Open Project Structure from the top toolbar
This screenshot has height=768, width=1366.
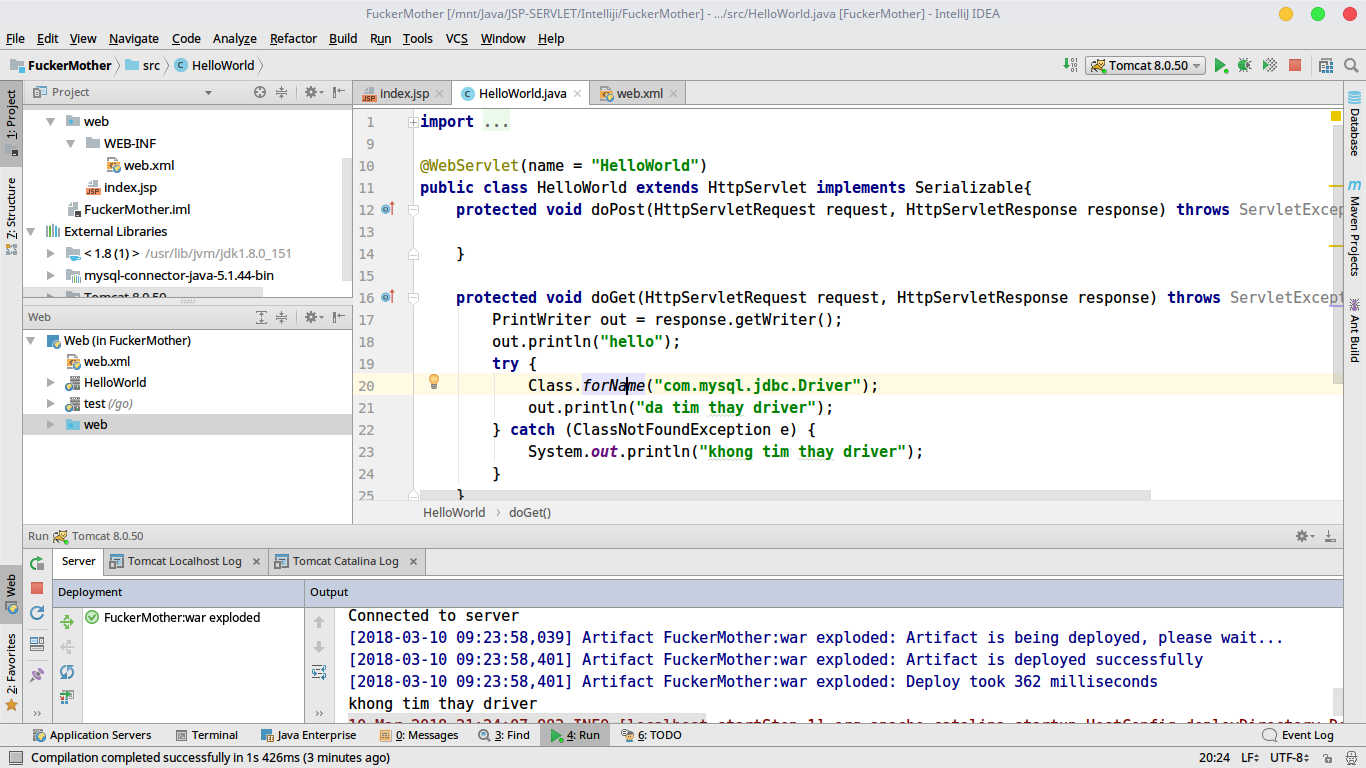click(x=1326, y=65)
